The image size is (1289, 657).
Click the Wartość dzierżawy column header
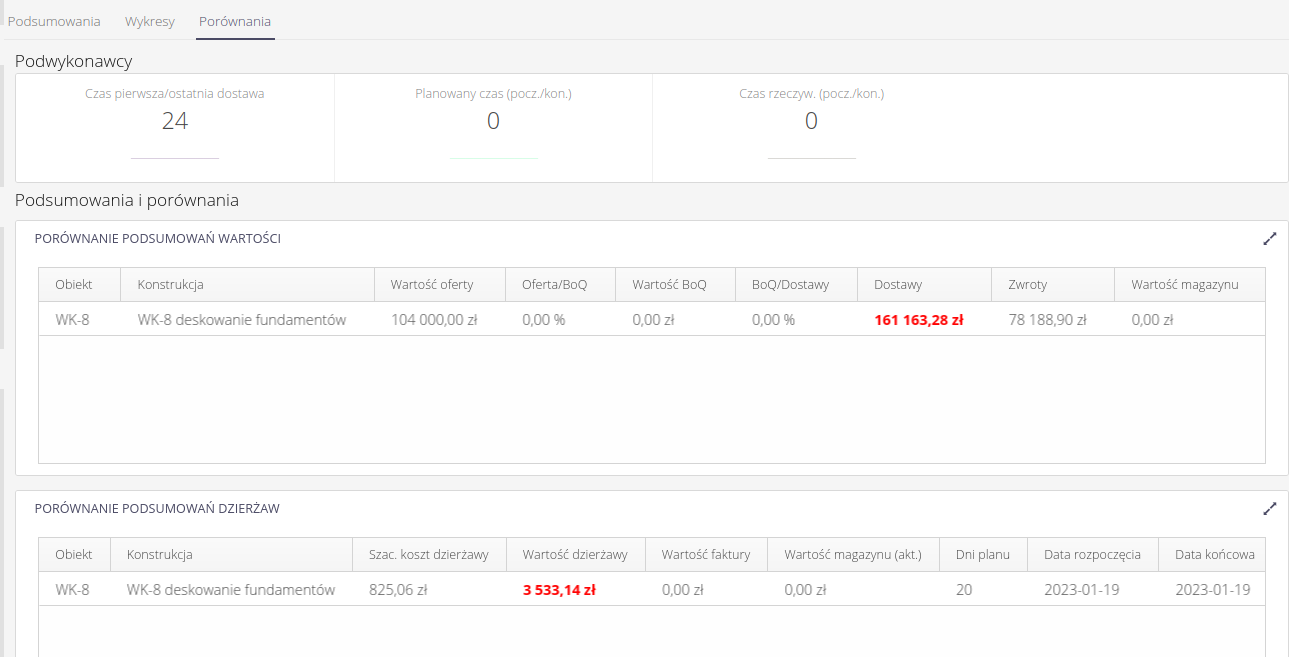click(x=575, y=555)
